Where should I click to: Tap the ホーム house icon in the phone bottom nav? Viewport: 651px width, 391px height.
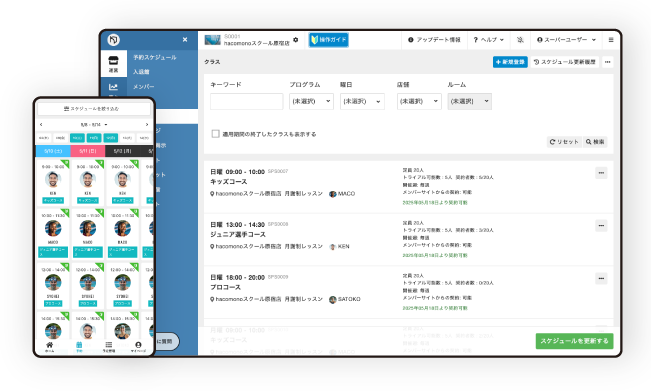pos(49,345)
